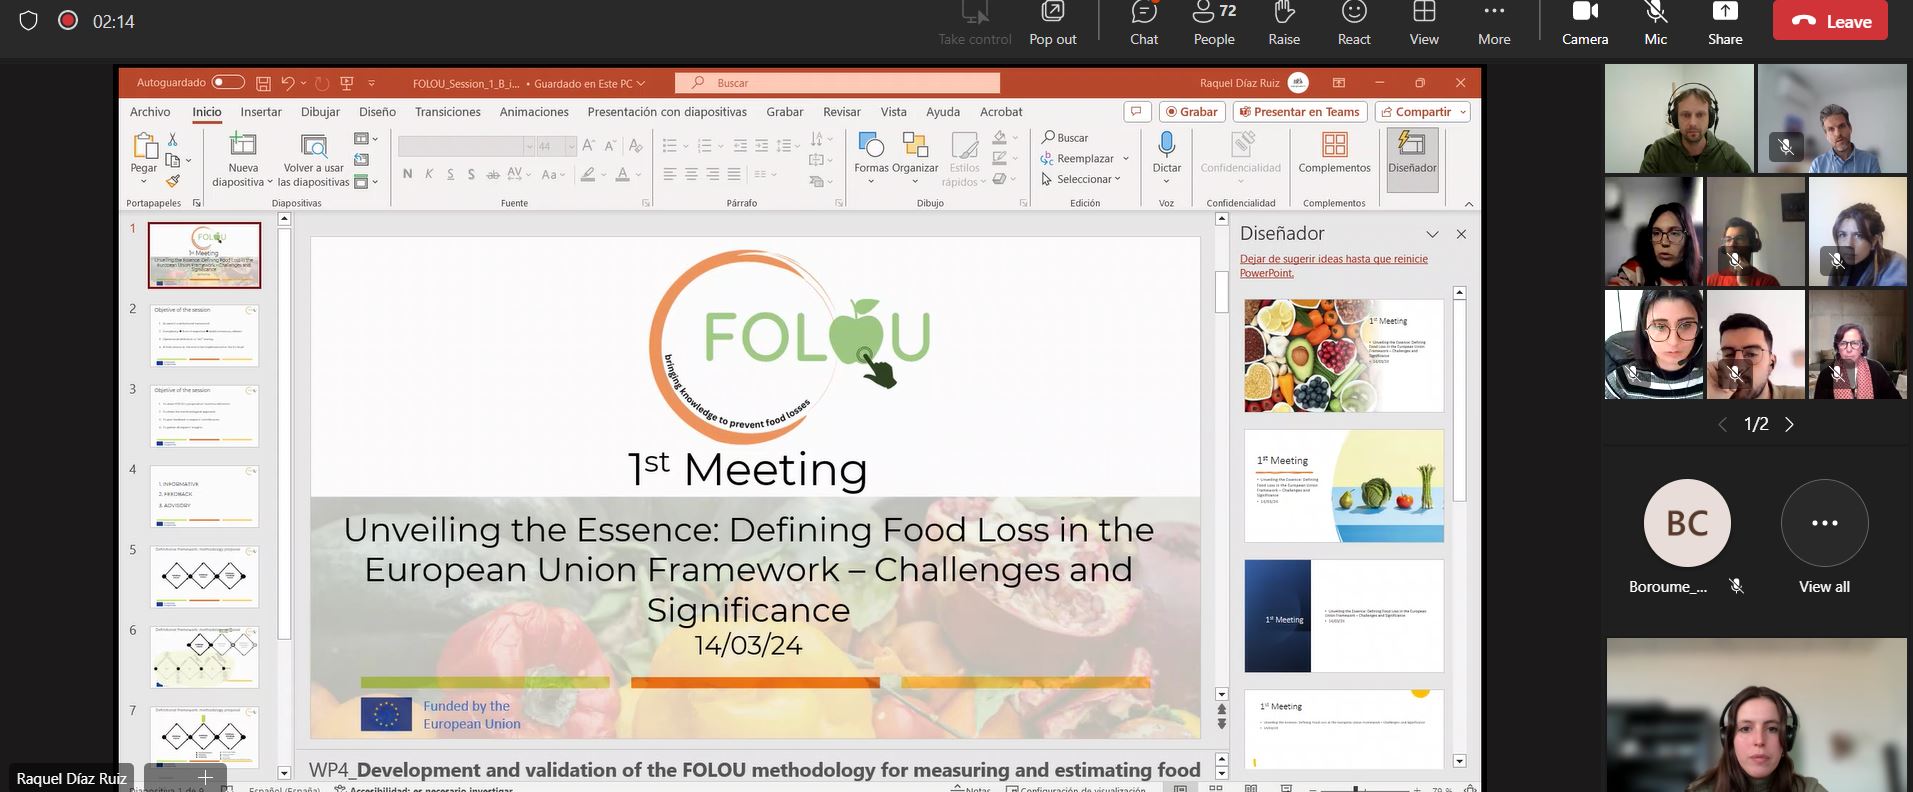This screenshot has width=1913, height=792.
Task: Pop out the shared content window
Action: pyautogui.click(x=1053, y=24)
